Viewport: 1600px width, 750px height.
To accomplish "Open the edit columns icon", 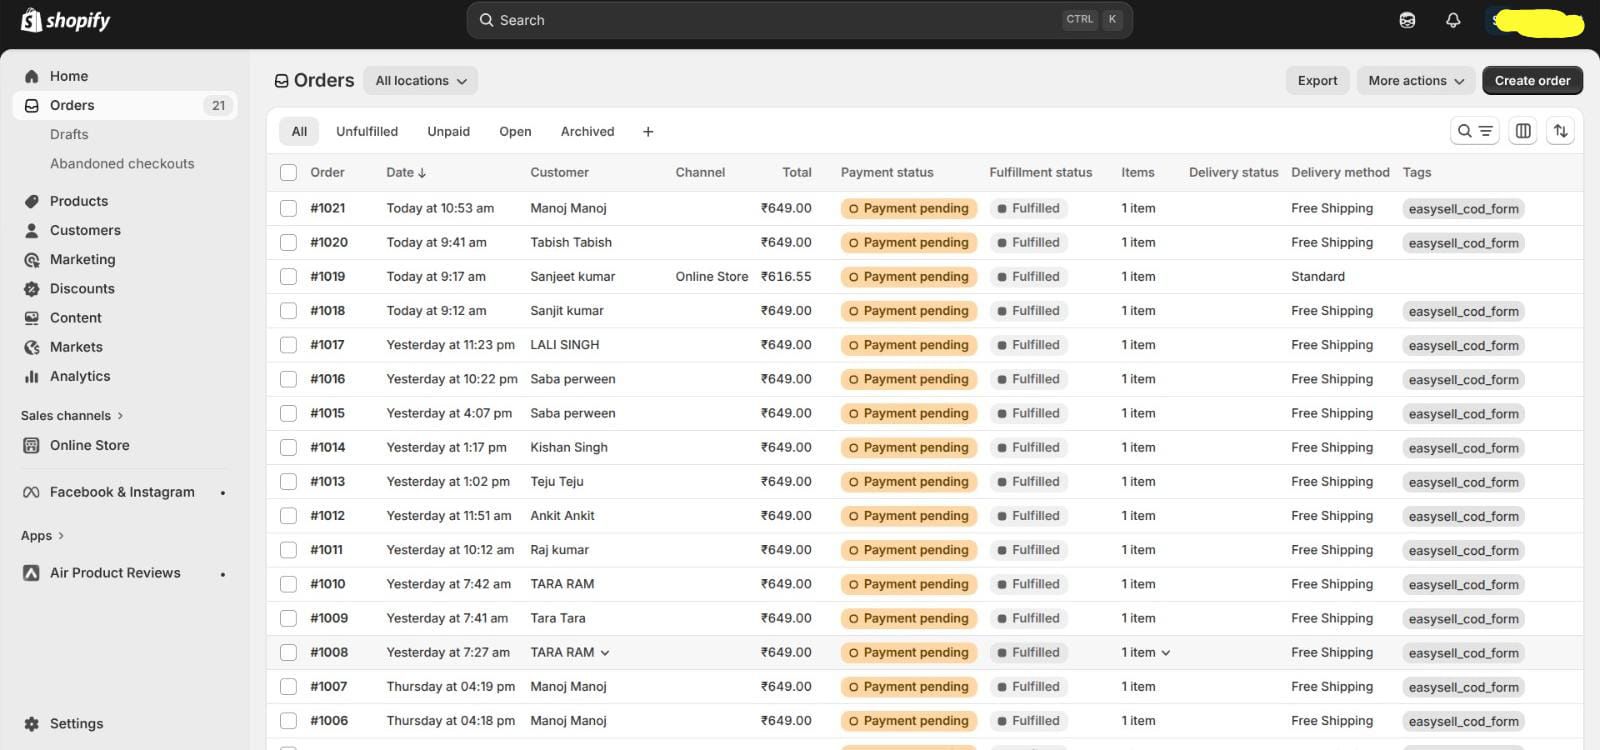I will point(1523,131).
